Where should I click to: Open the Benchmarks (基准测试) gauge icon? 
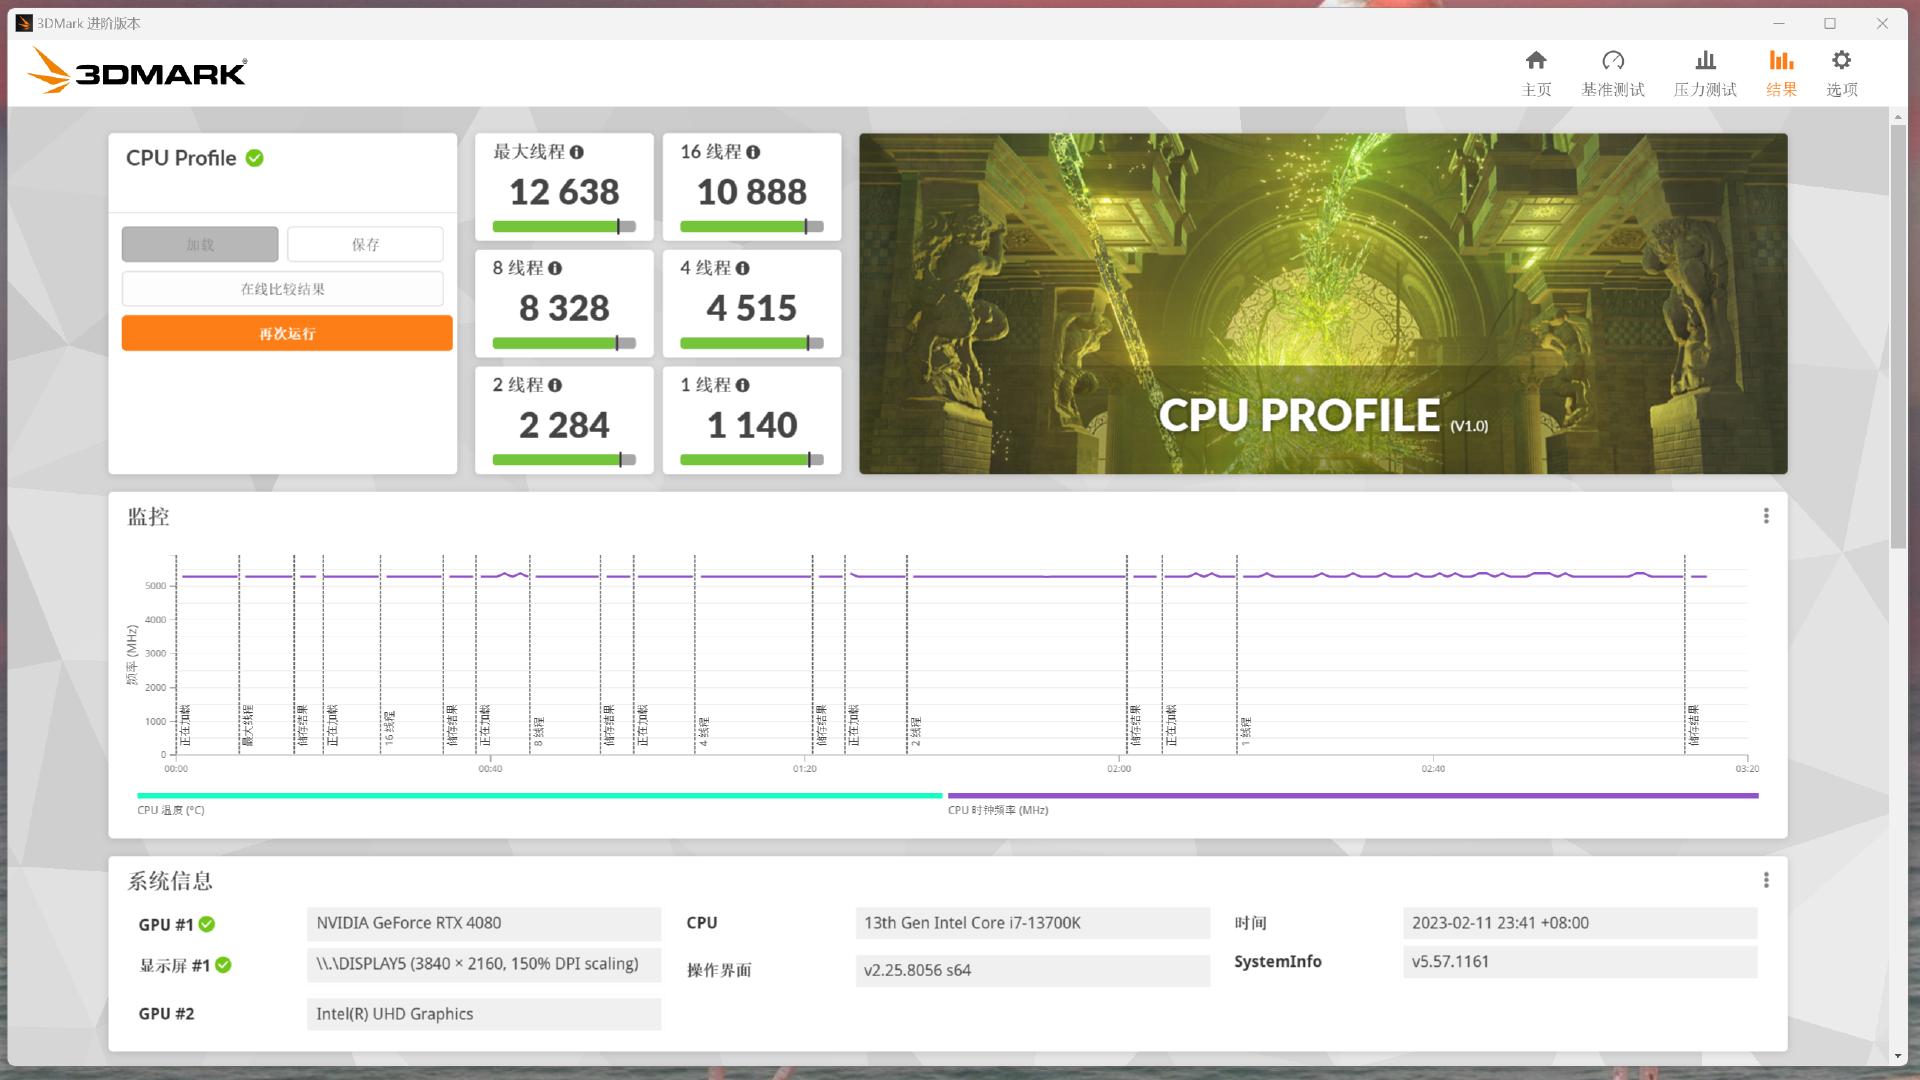1612,61
